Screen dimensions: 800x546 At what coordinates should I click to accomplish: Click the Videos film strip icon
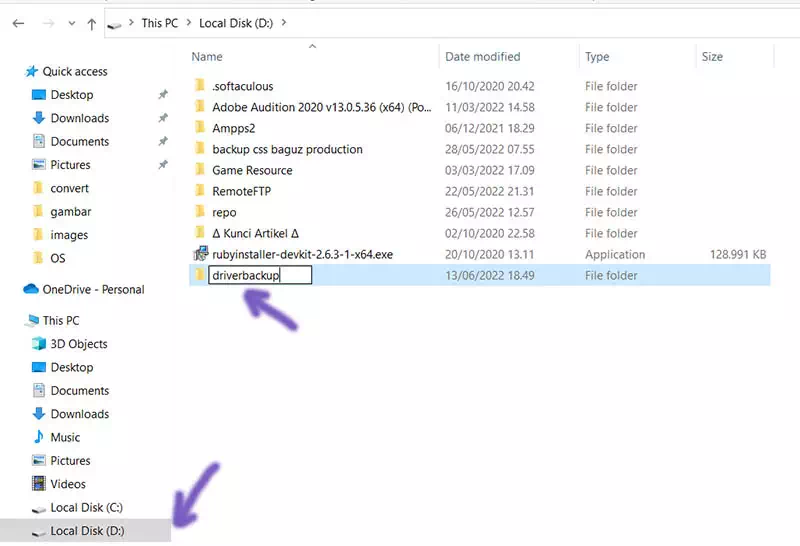(39, 484)
